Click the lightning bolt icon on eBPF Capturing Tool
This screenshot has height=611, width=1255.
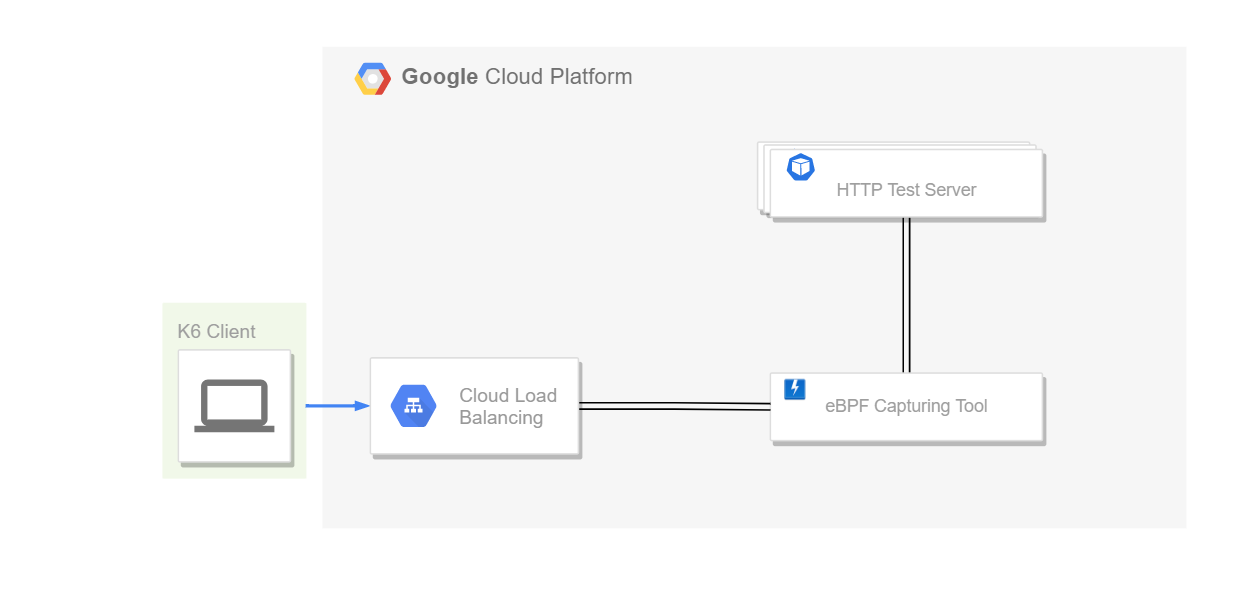pyautogui.click(x=795, y=389)
